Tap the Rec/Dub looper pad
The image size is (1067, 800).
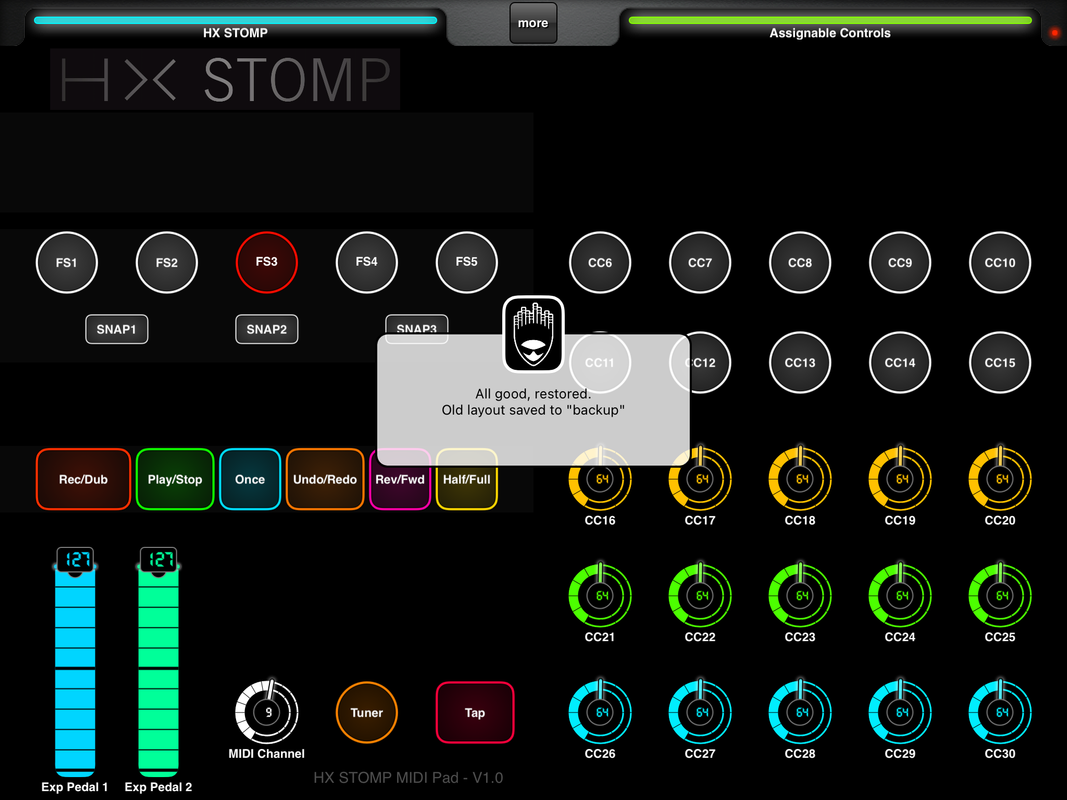83,479
